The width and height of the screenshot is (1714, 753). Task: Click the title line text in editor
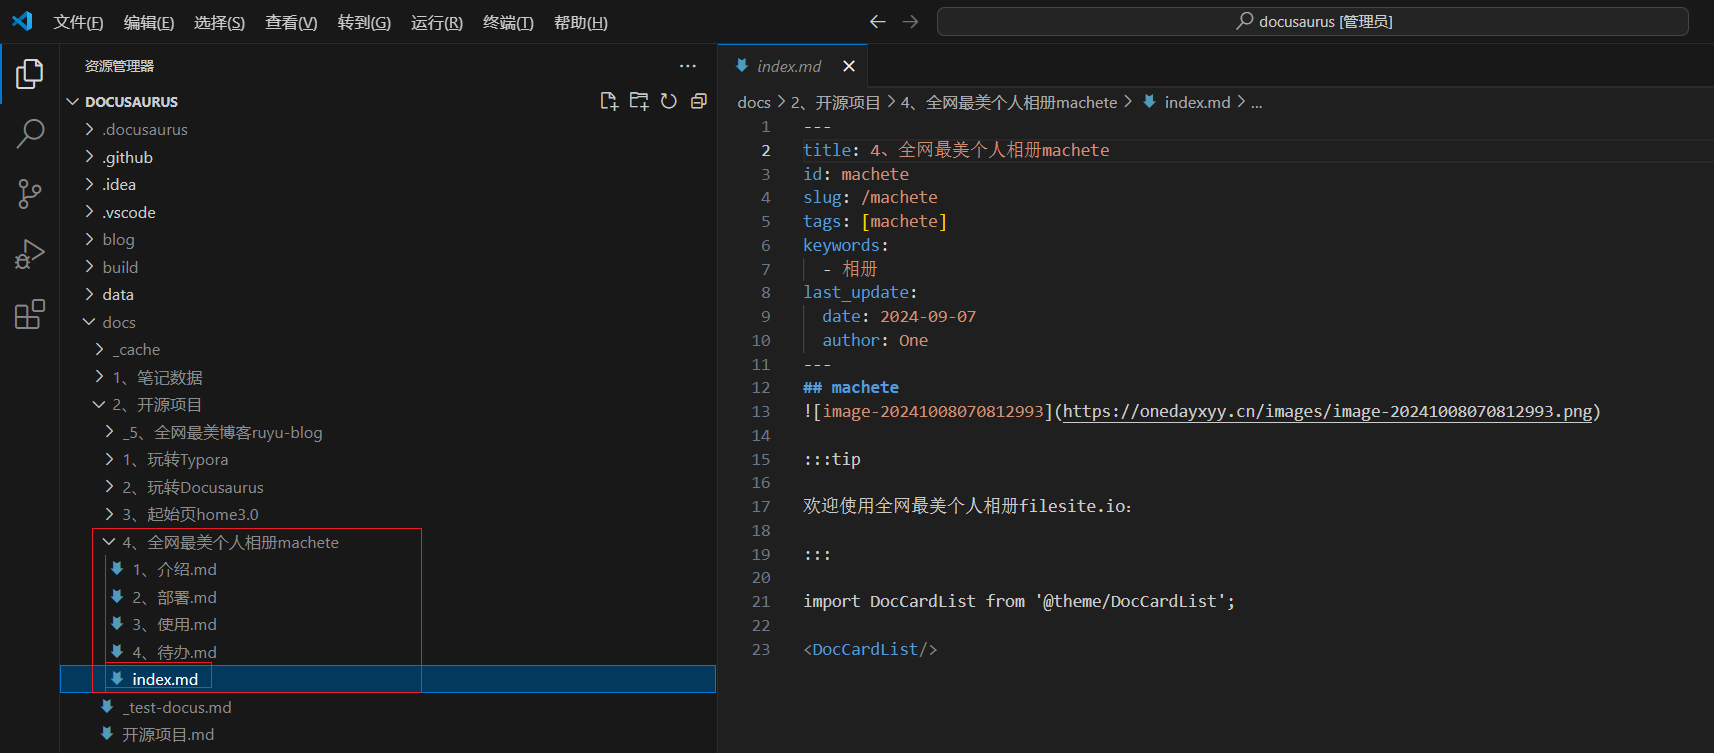[956, 150]
